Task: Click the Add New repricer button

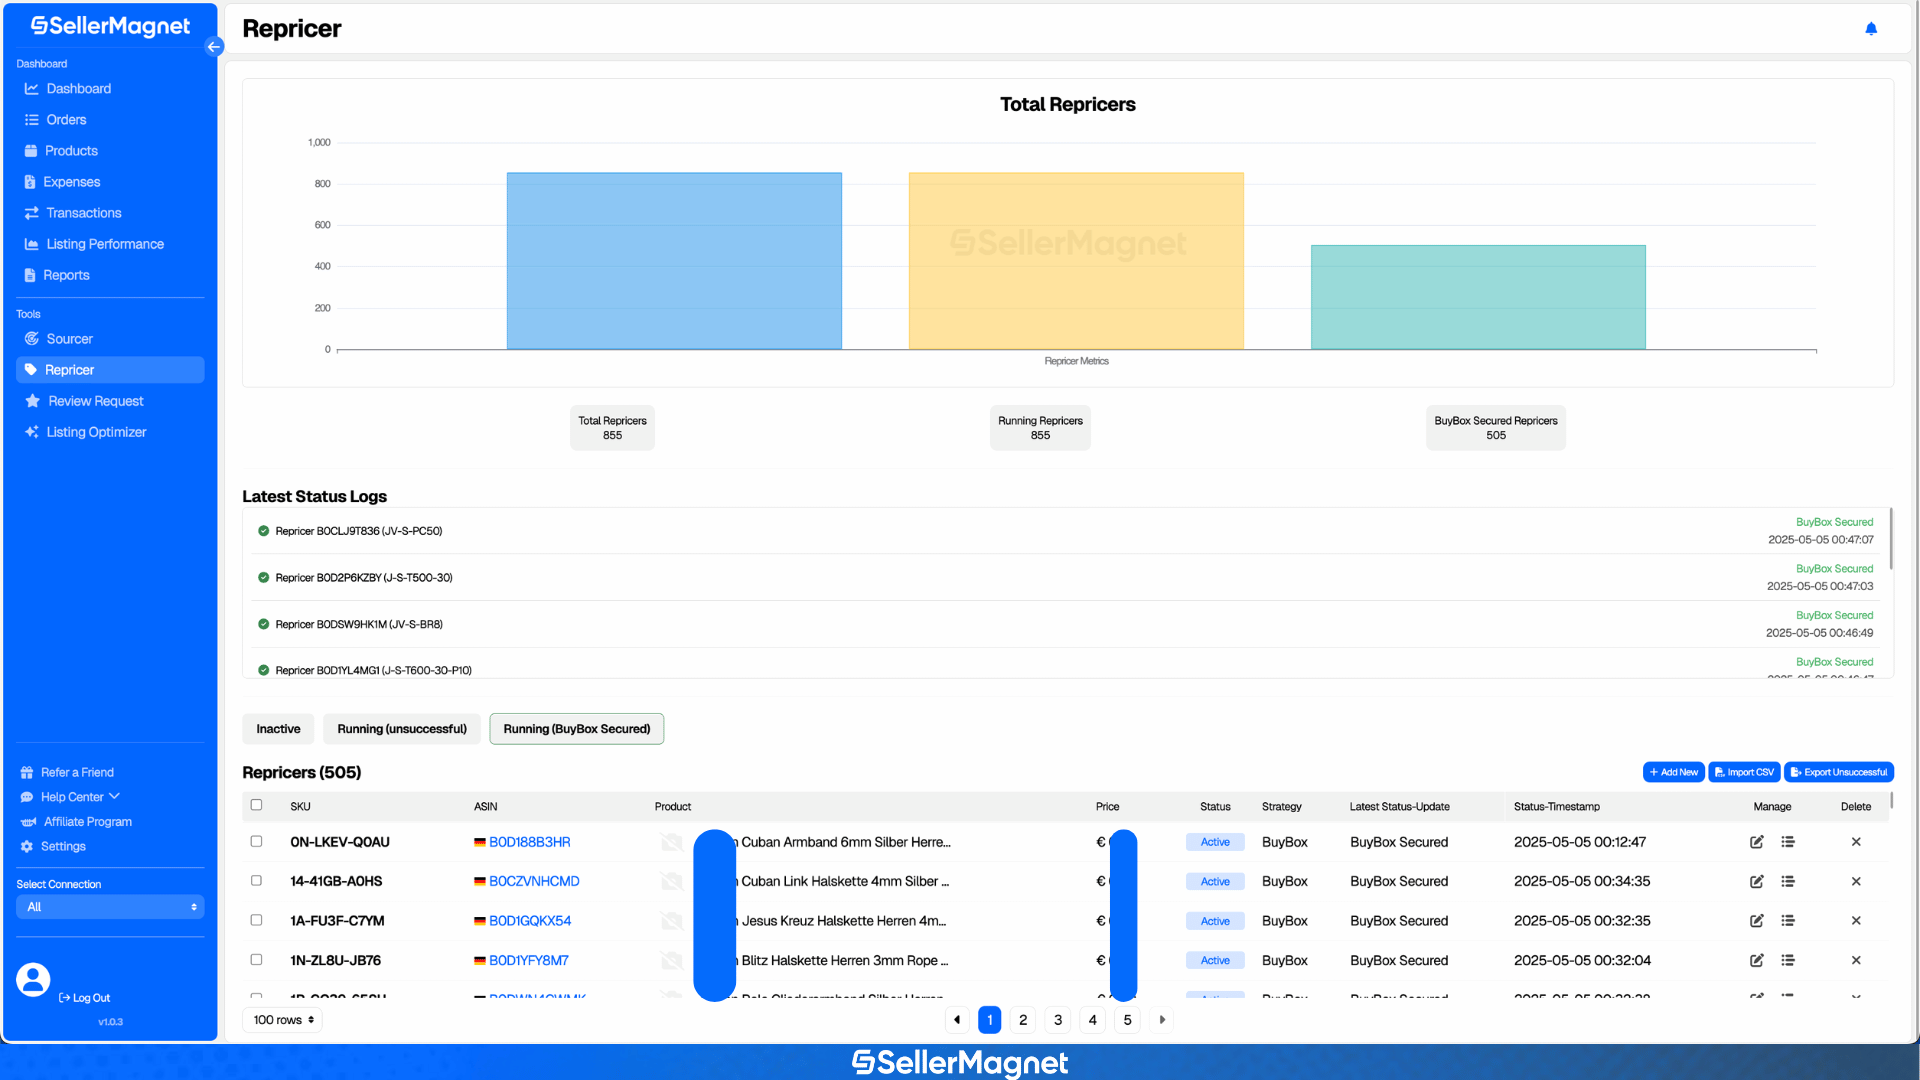Action: [x=1673, y=772]
